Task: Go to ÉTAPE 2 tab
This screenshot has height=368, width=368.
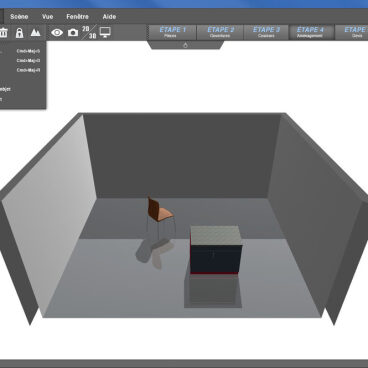Action: pyautogui.click(x=220, y=32)
